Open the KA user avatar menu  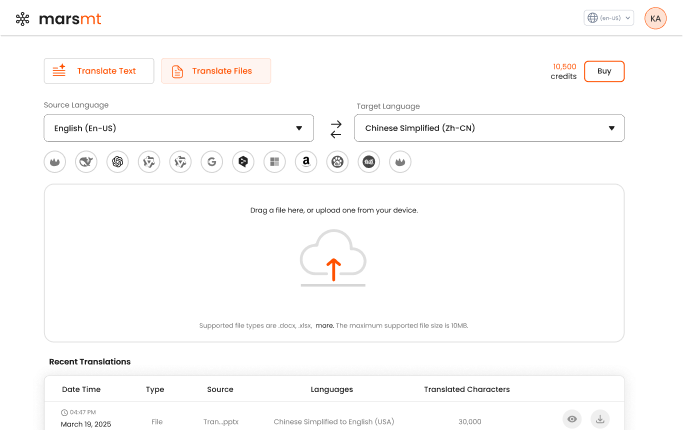655,18
